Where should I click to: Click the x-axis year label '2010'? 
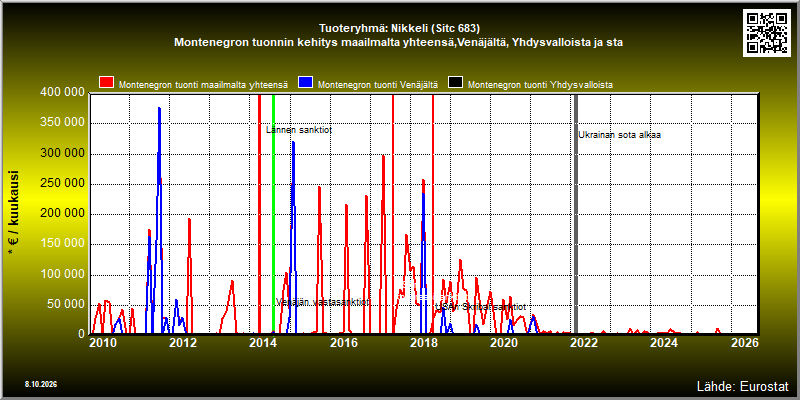(103, 343)
